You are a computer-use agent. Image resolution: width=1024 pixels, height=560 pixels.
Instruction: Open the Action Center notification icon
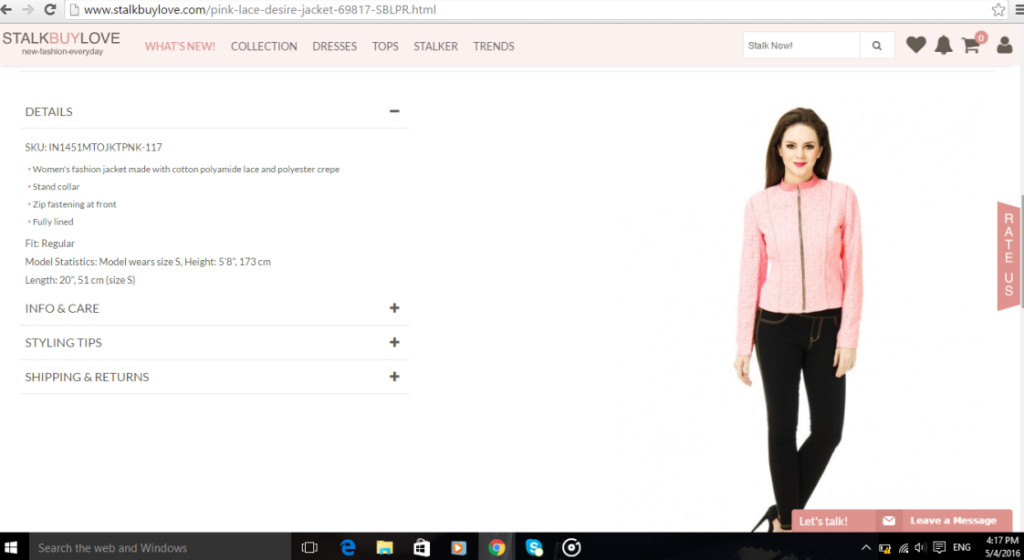(x=939, y=548)
